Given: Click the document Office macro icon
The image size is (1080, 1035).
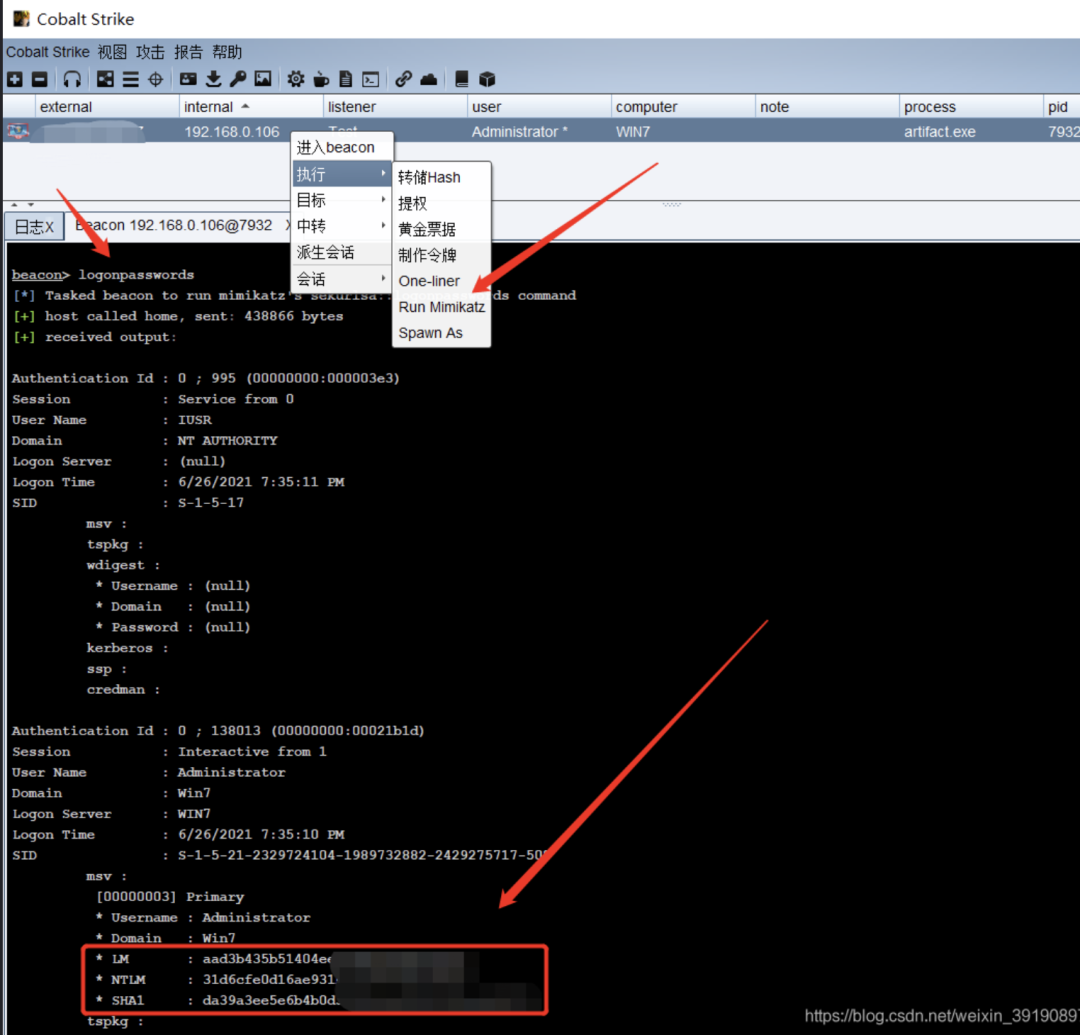Looking at the screenshot, I should tap(346, 79).
